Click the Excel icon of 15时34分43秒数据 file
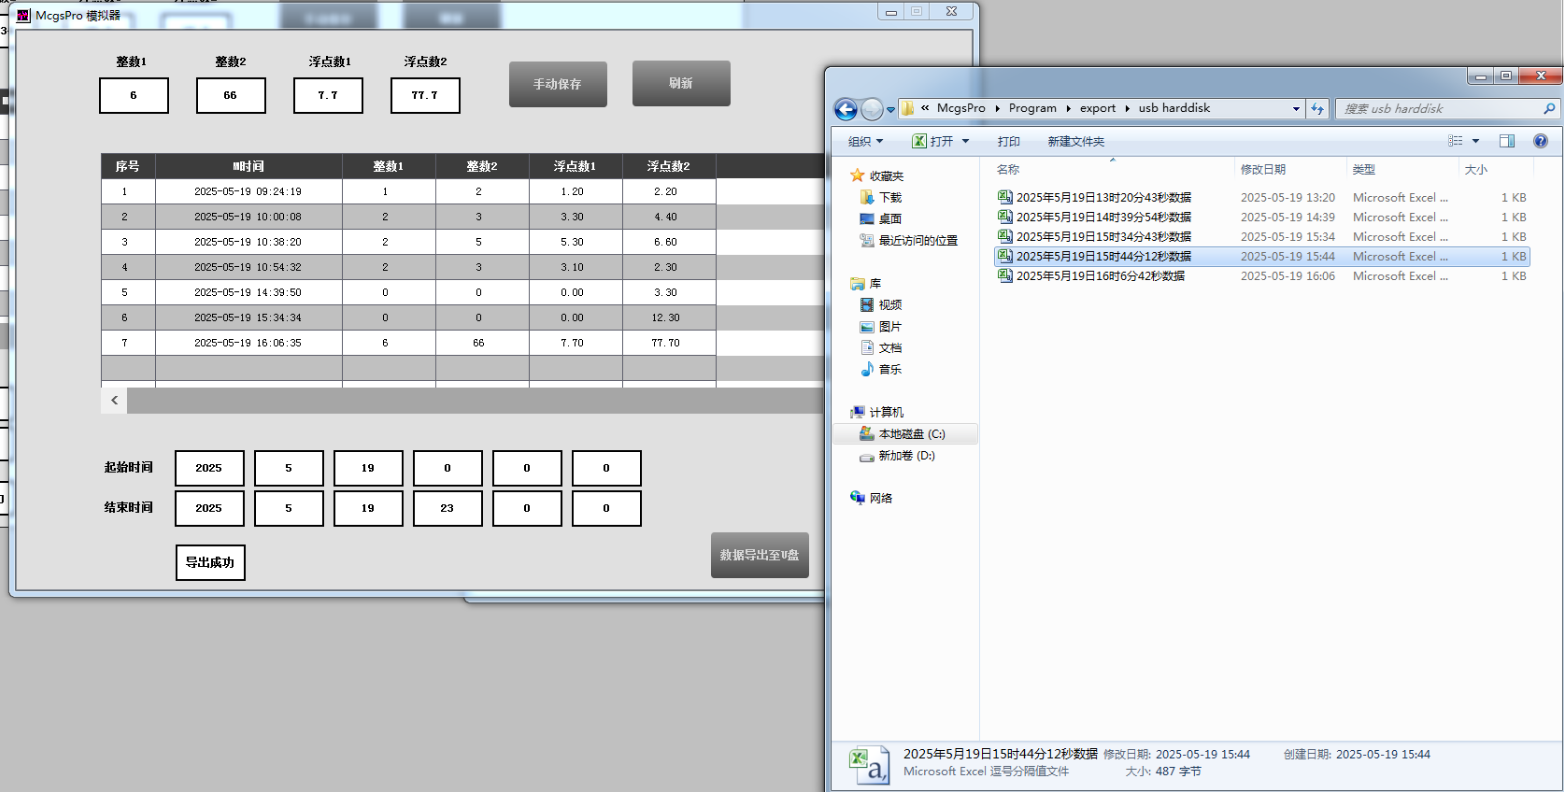This screenshot has width=1564, height=792. pos(1005,237)
